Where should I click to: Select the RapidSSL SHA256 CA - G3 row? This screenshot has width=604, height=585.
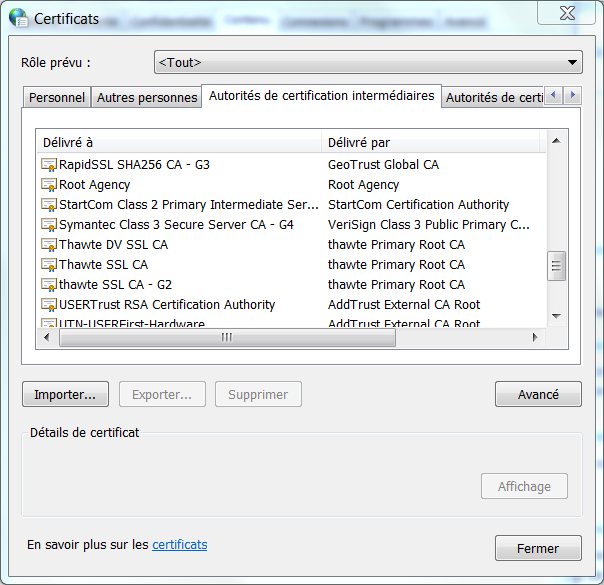click(292, 165)
